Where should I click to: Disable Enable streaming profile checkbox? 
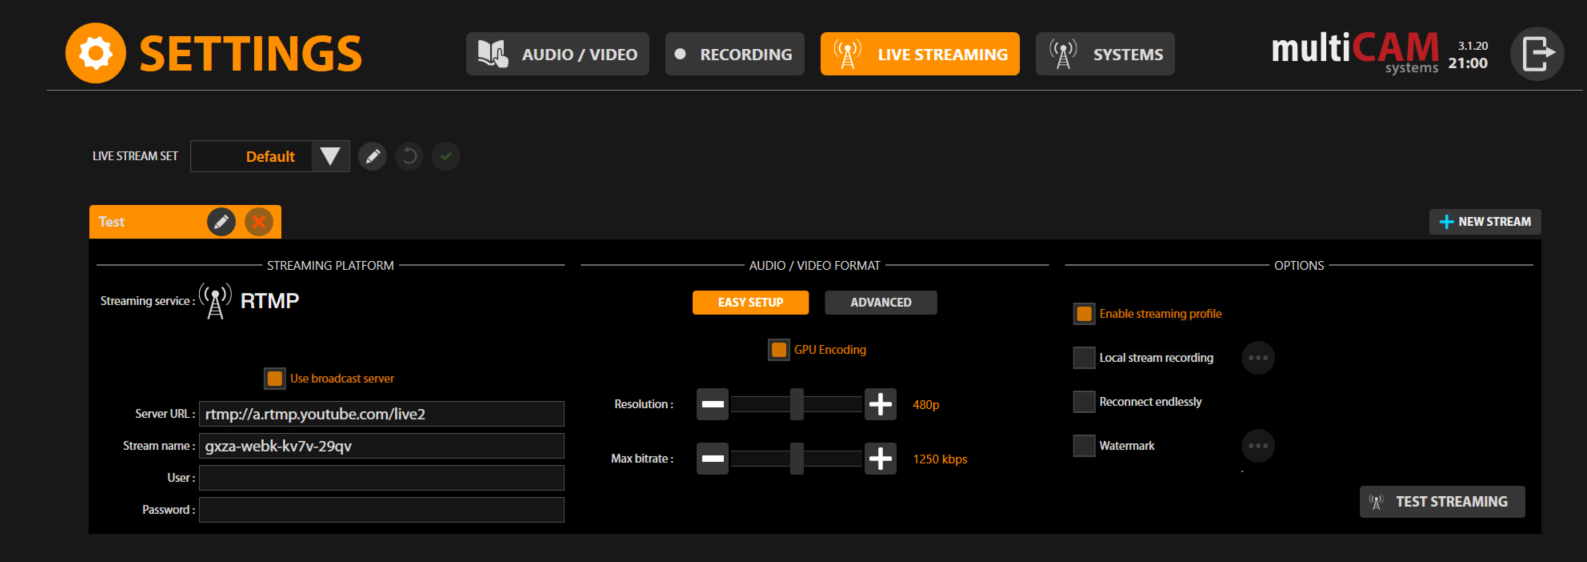pos(1084,314)
